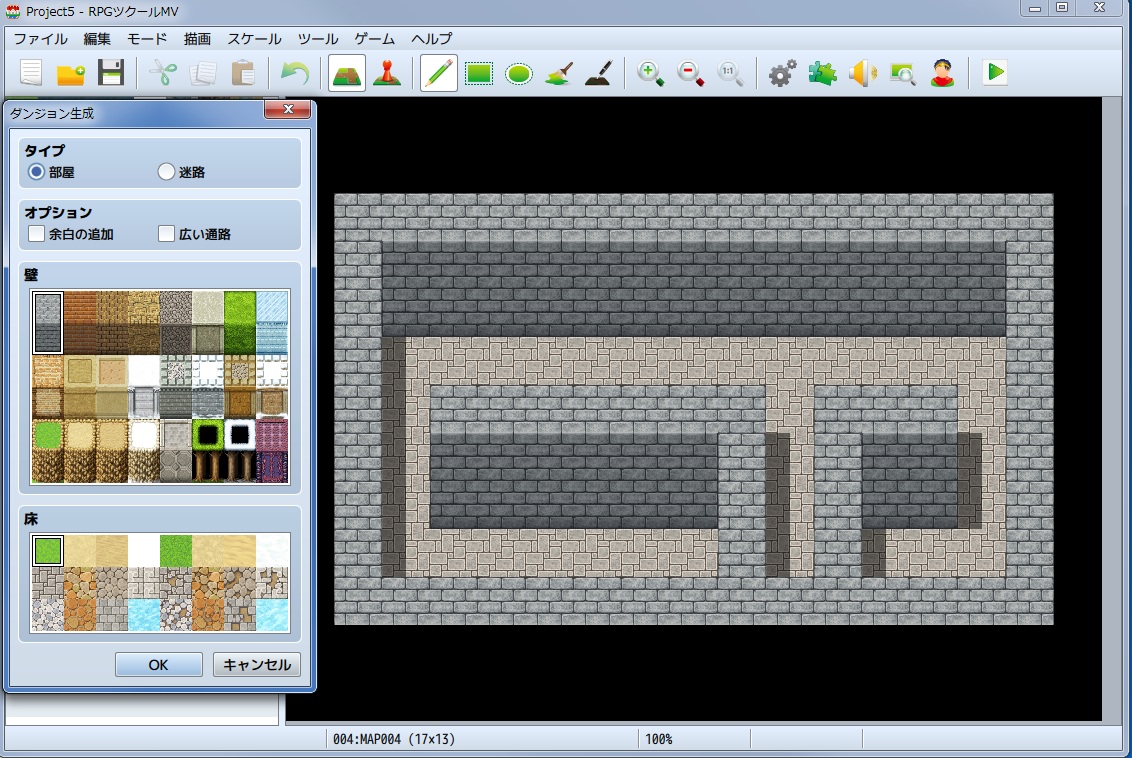Click the Paste clipboard icon
Image resolution: width=1132 pixels, height=758 pixels.
[243, 73]
